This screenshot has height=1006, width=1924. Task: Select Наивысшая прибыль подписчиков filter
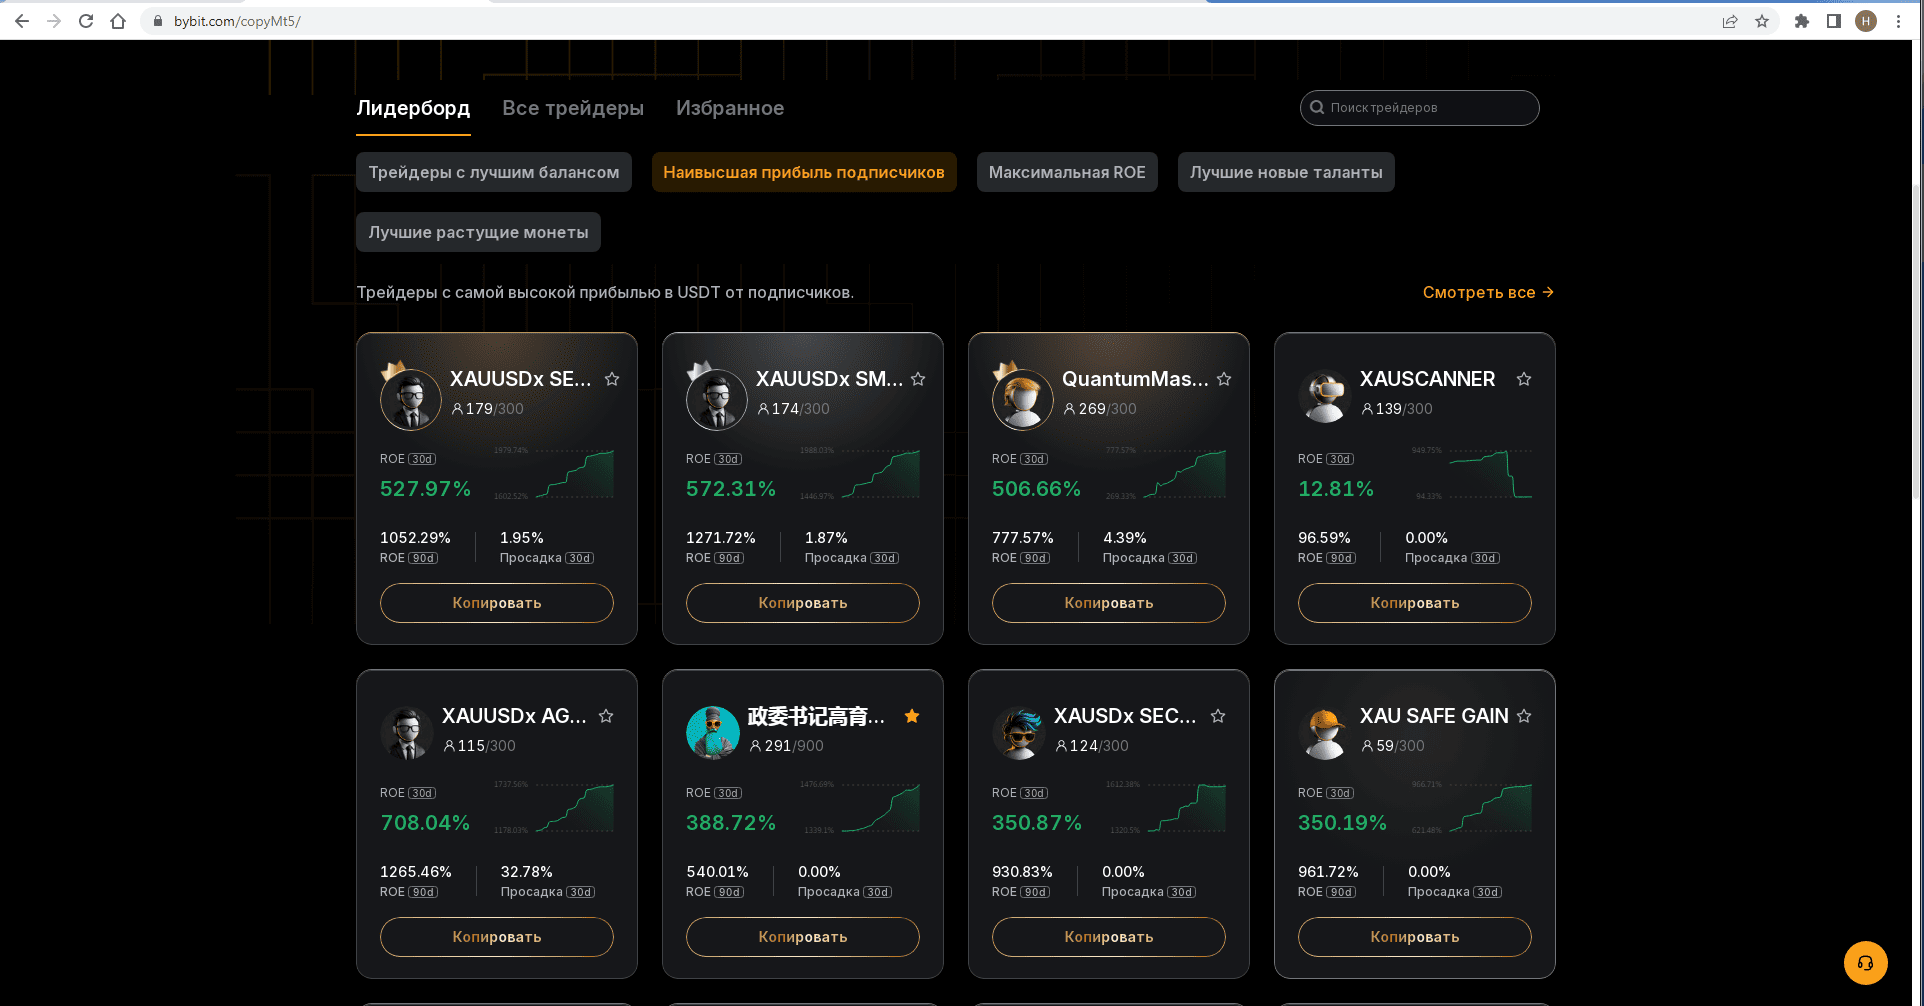coord(804,172)
